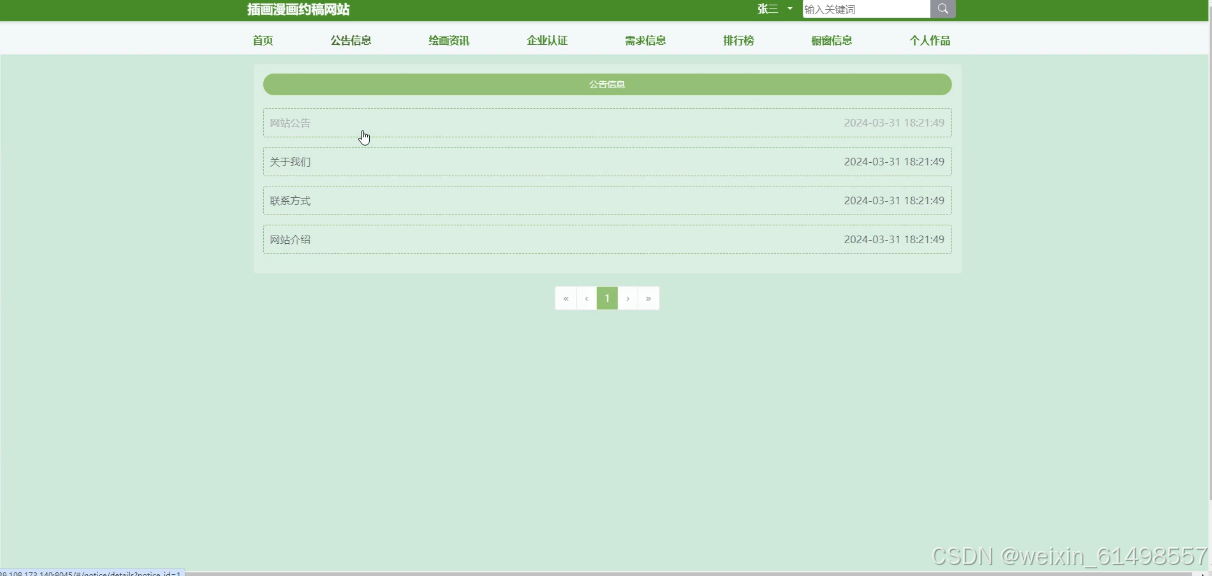Click the 插画漫画约稿网站 site title
Image resolution: width=1212 pixels, height=576 pixels.
299,9
